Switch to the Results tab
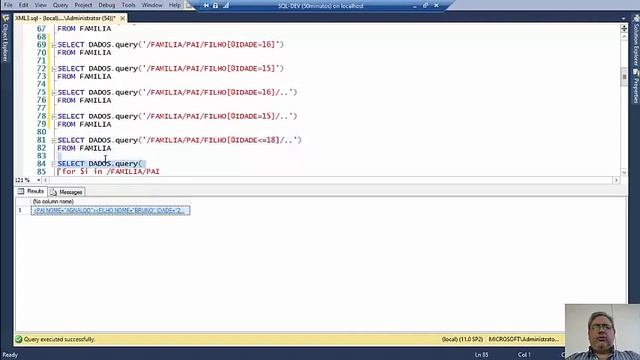This screenshot has height=360, width=640. coord(31,191)
